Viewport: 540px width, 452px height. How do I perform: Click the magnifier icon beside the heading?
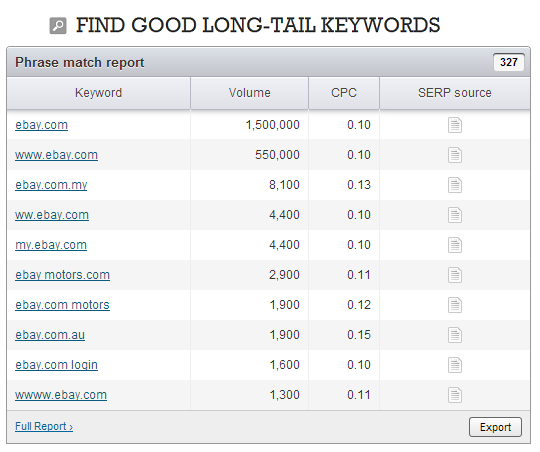58,26
